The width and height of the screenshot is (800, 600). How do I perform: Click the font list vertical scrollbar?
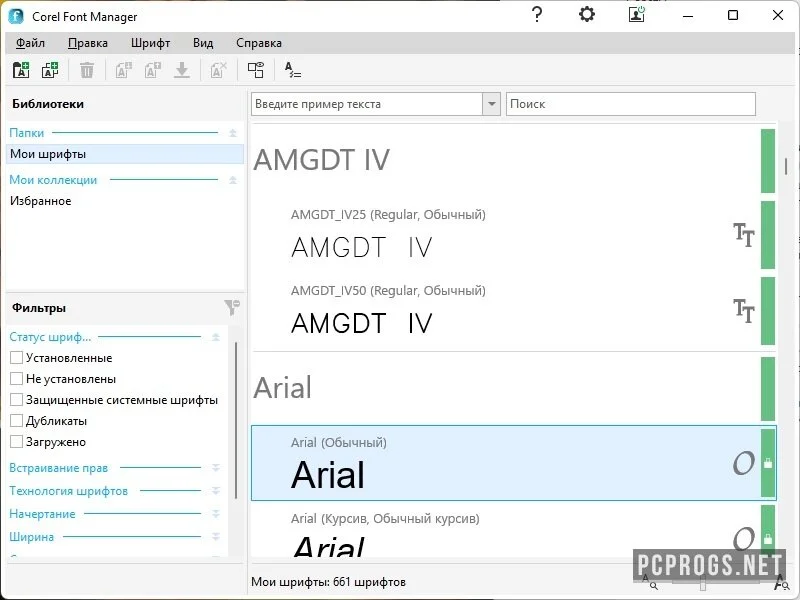786,166
